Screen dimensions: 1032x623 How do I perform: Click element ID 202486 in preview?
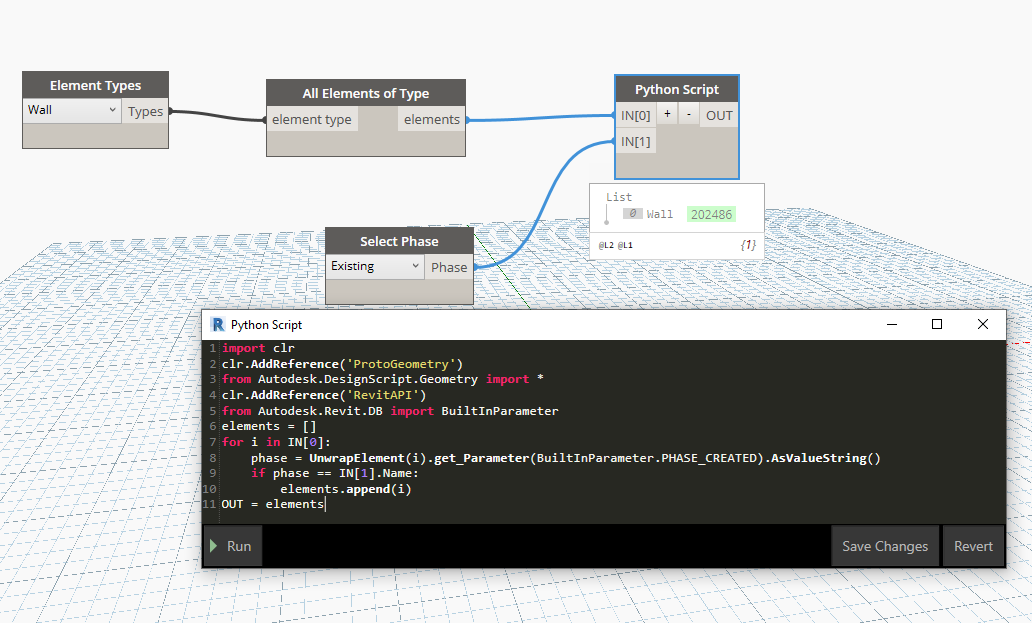coord(711,214)
